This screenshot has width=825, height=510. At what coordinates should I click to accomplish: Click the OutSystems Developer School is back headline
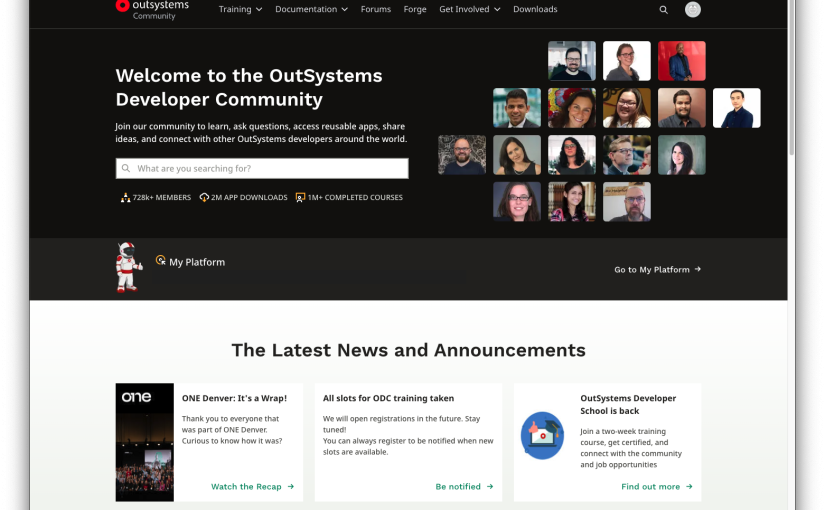(x=628, y=405)
